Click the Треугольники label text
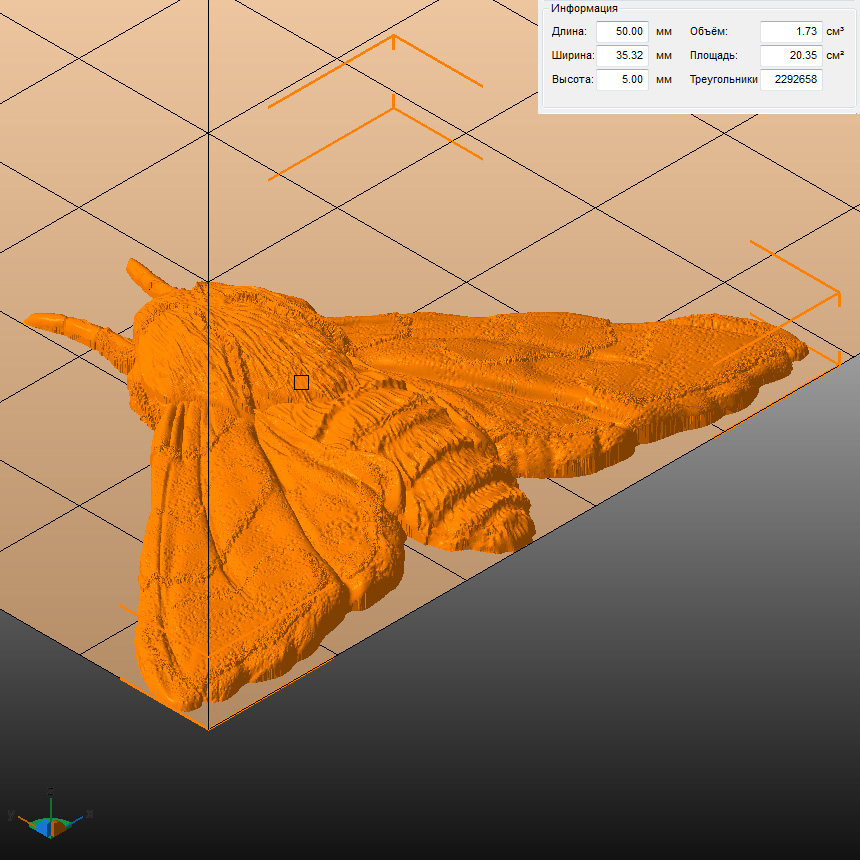The image size is (860, 860). click(x=723, y=80)
